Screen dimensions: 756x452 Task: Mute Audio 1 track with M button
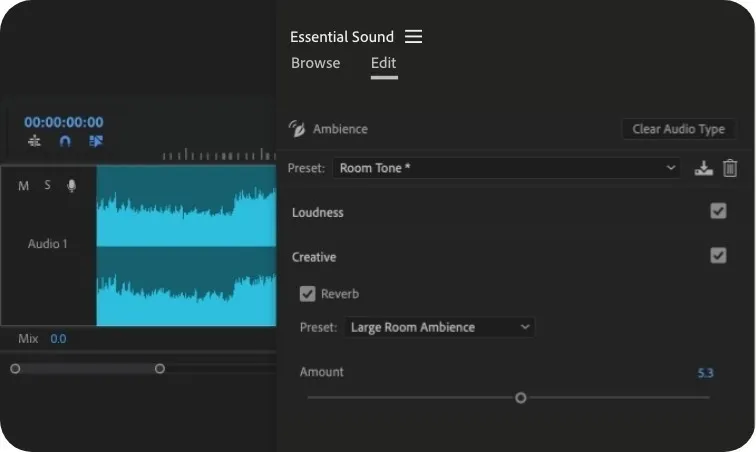click(x=23, y=186)
